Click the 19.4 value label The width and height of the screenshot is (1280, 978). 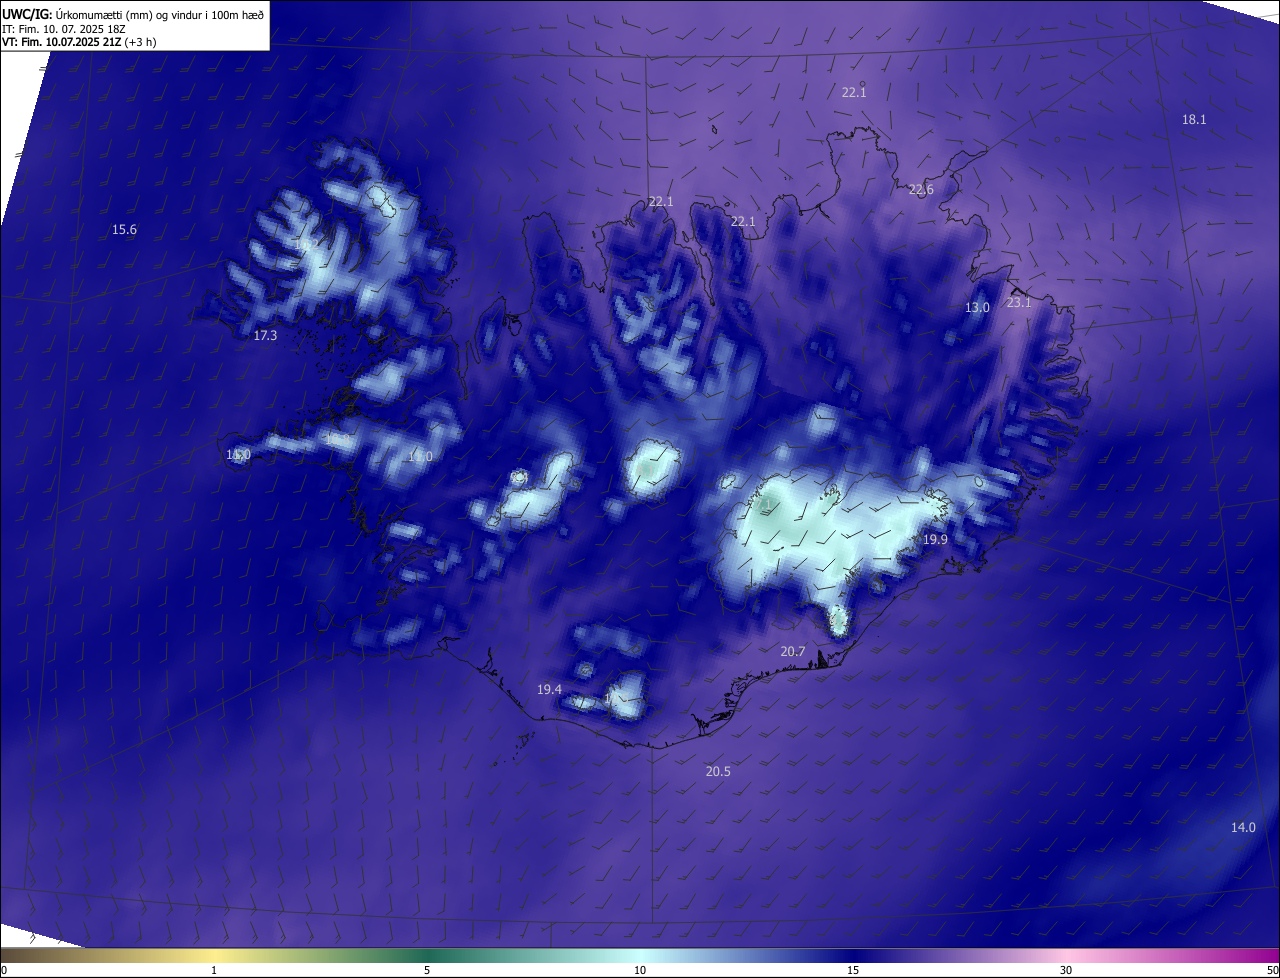tap(549, 689)
